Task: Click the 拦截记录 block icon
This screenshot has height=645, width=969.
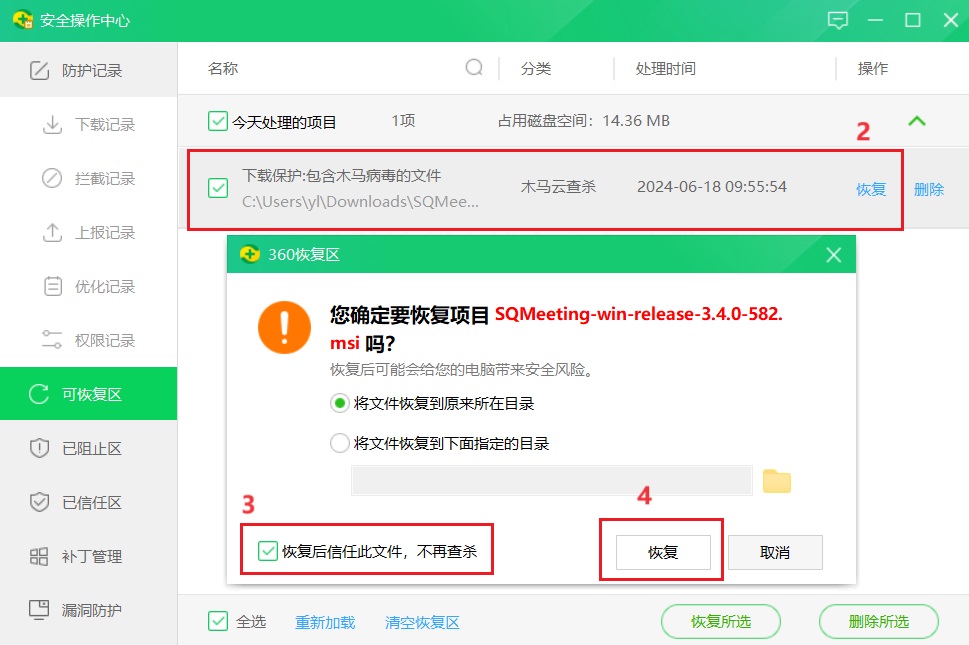Action: (x=52, y=179)
